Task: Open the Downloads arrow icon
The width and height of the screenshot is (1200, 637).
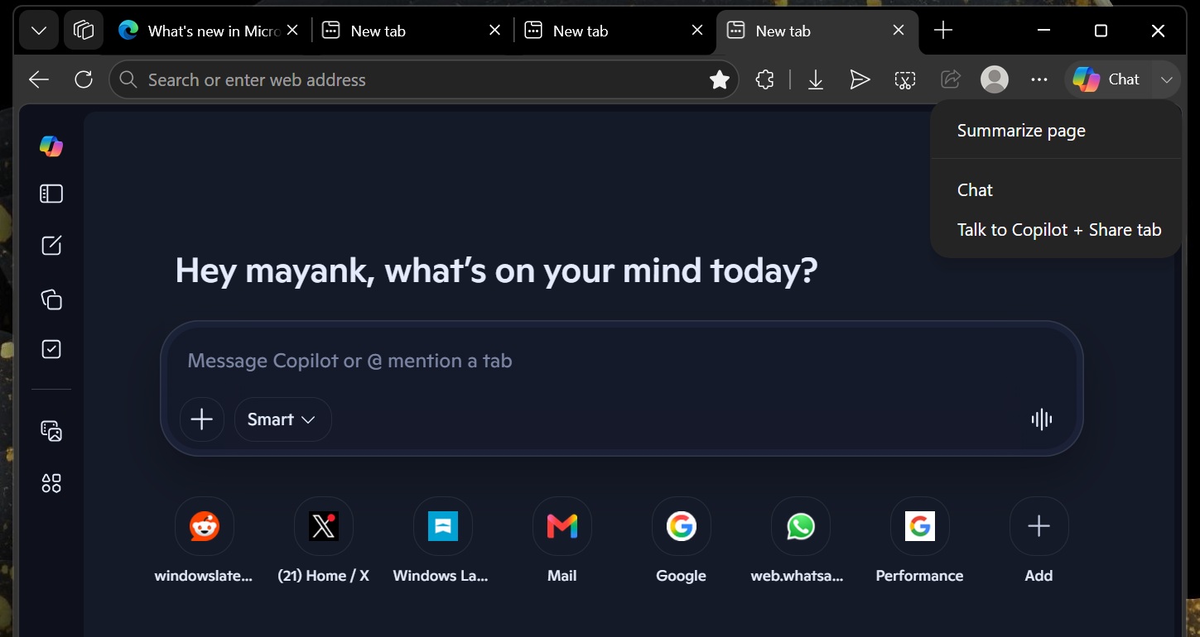Action: (815, 80)
